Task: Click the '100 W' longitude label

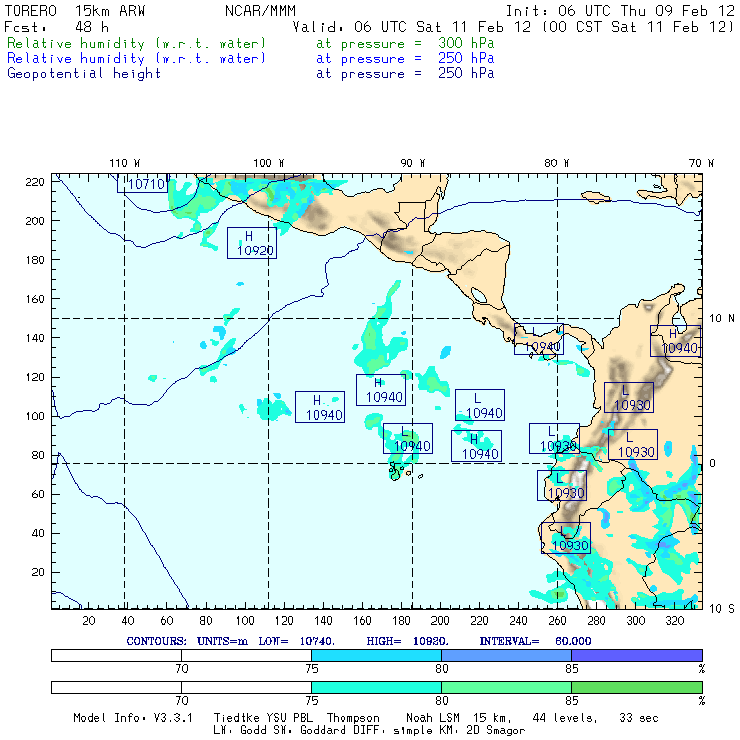Action: [269, 163]
